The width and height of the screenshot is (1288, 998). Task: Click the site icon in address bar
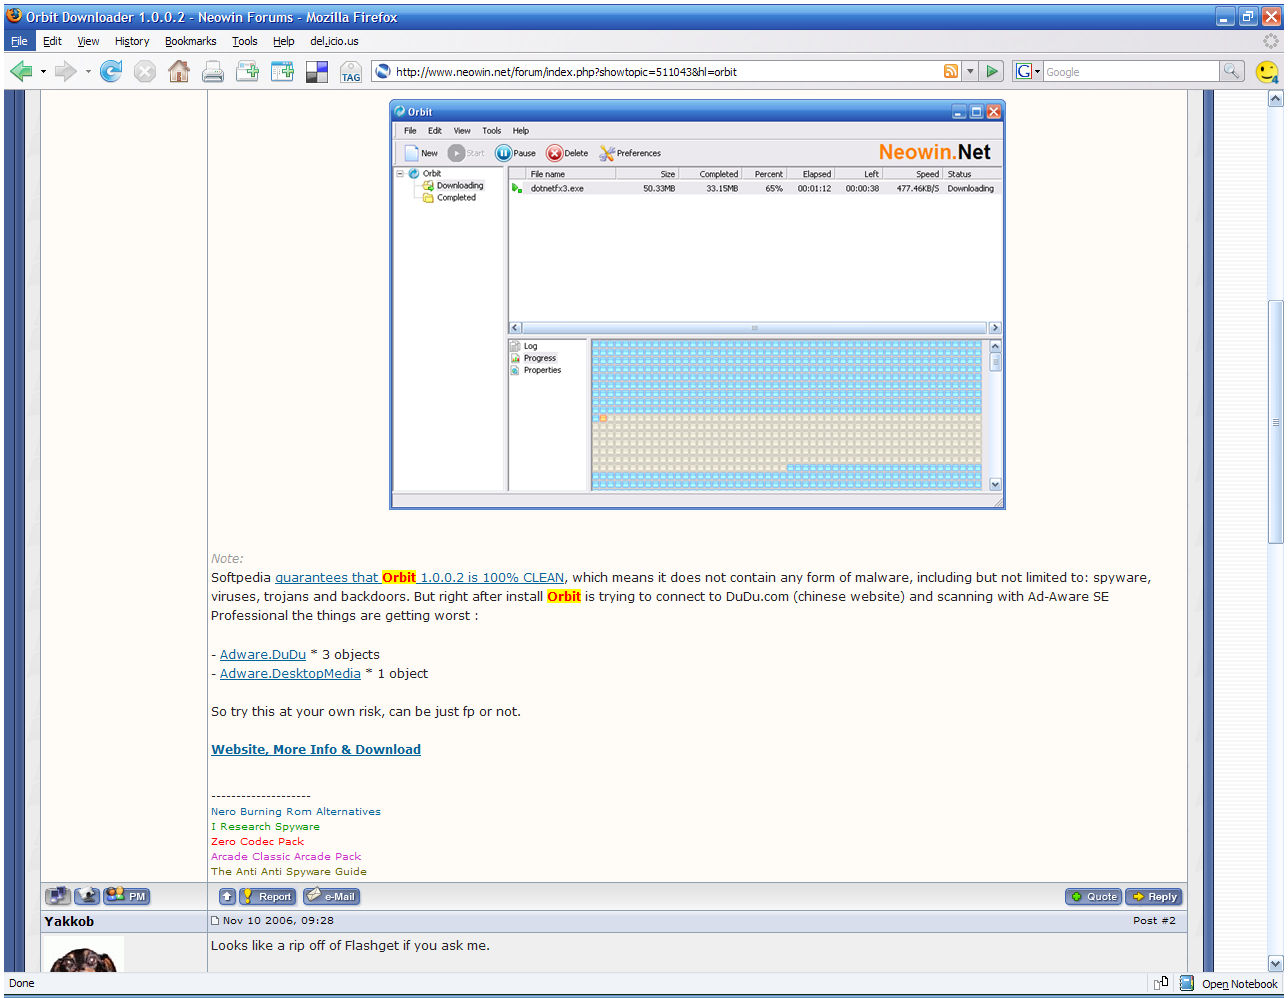(382, 72)
